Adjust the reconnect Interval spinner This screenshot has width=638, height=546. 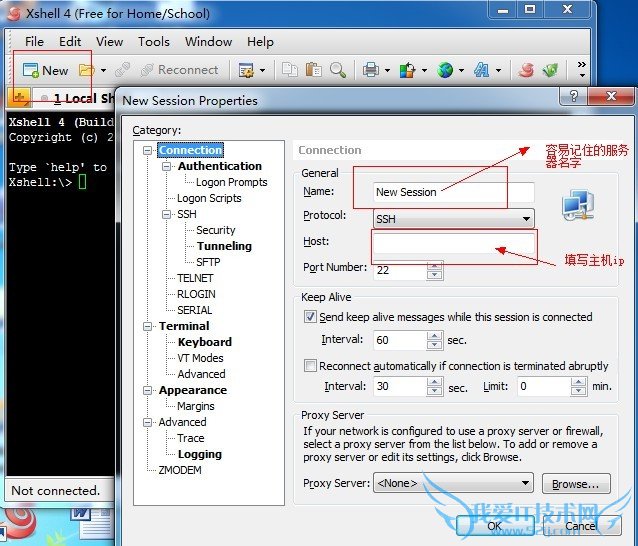(435, 386)
